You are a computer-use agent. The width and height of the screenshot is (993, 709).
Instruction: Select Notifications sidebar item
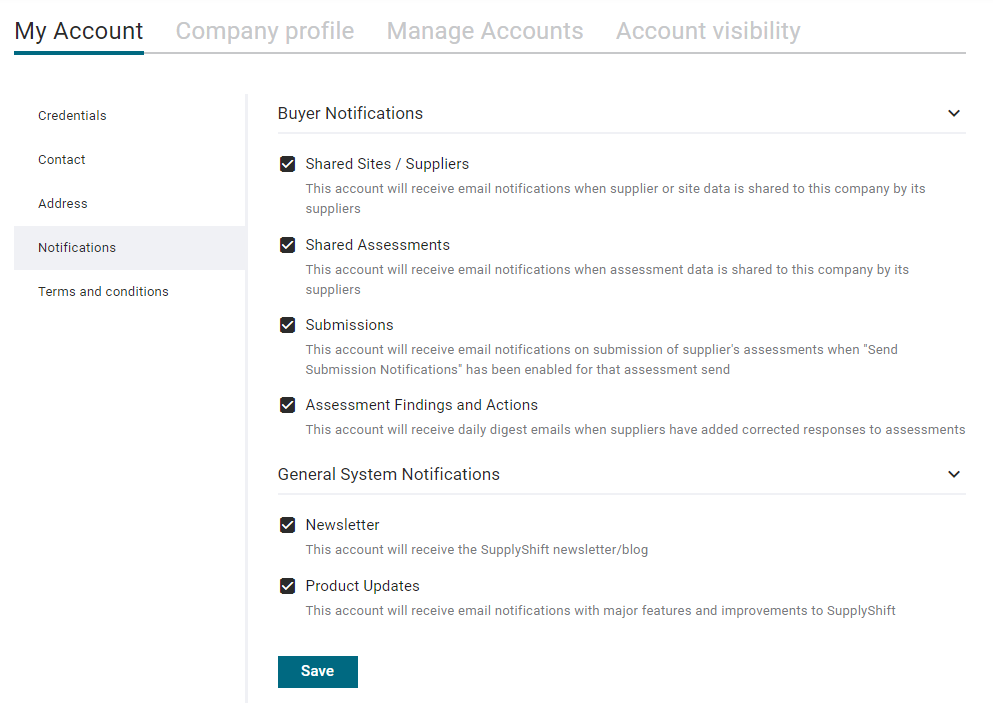[x=130, y=248]
